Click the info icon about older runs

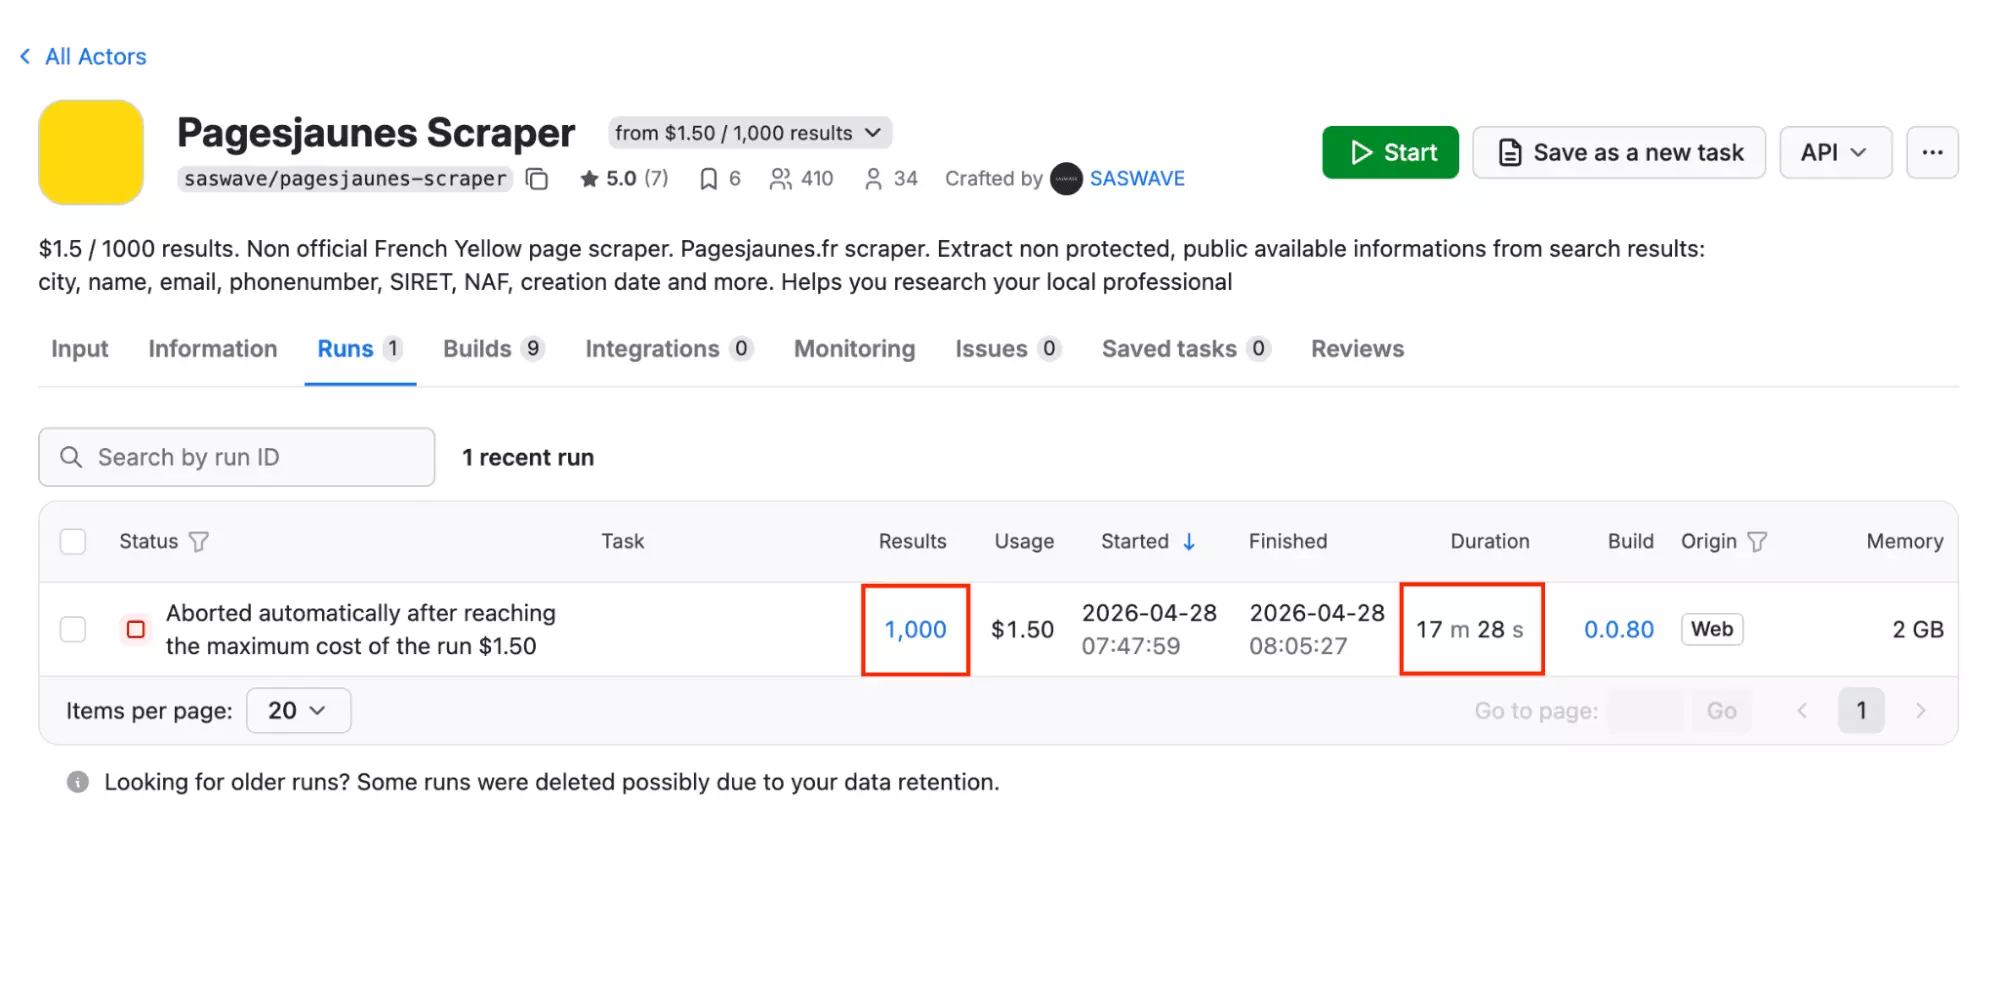tap(78, 782)
